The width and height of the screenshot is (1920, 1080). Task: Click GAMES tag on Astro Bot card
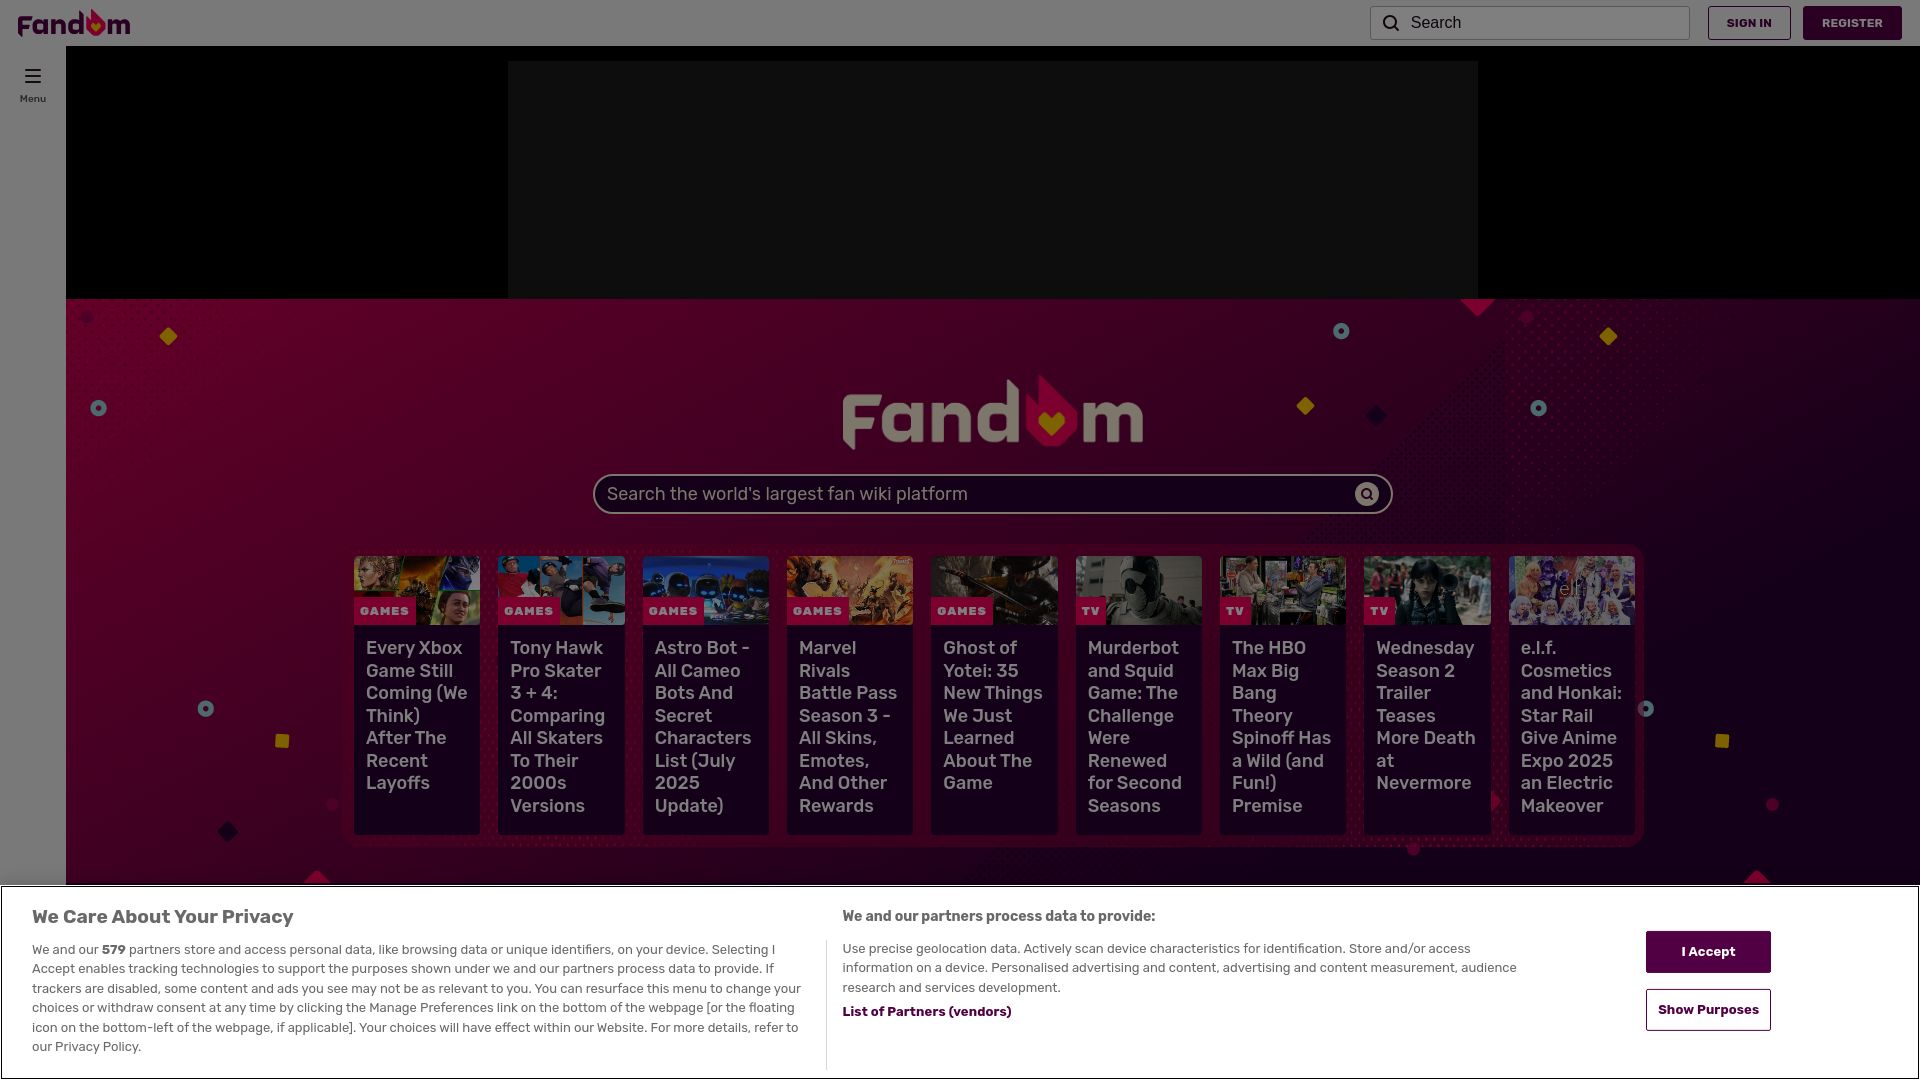click(673, 611)
